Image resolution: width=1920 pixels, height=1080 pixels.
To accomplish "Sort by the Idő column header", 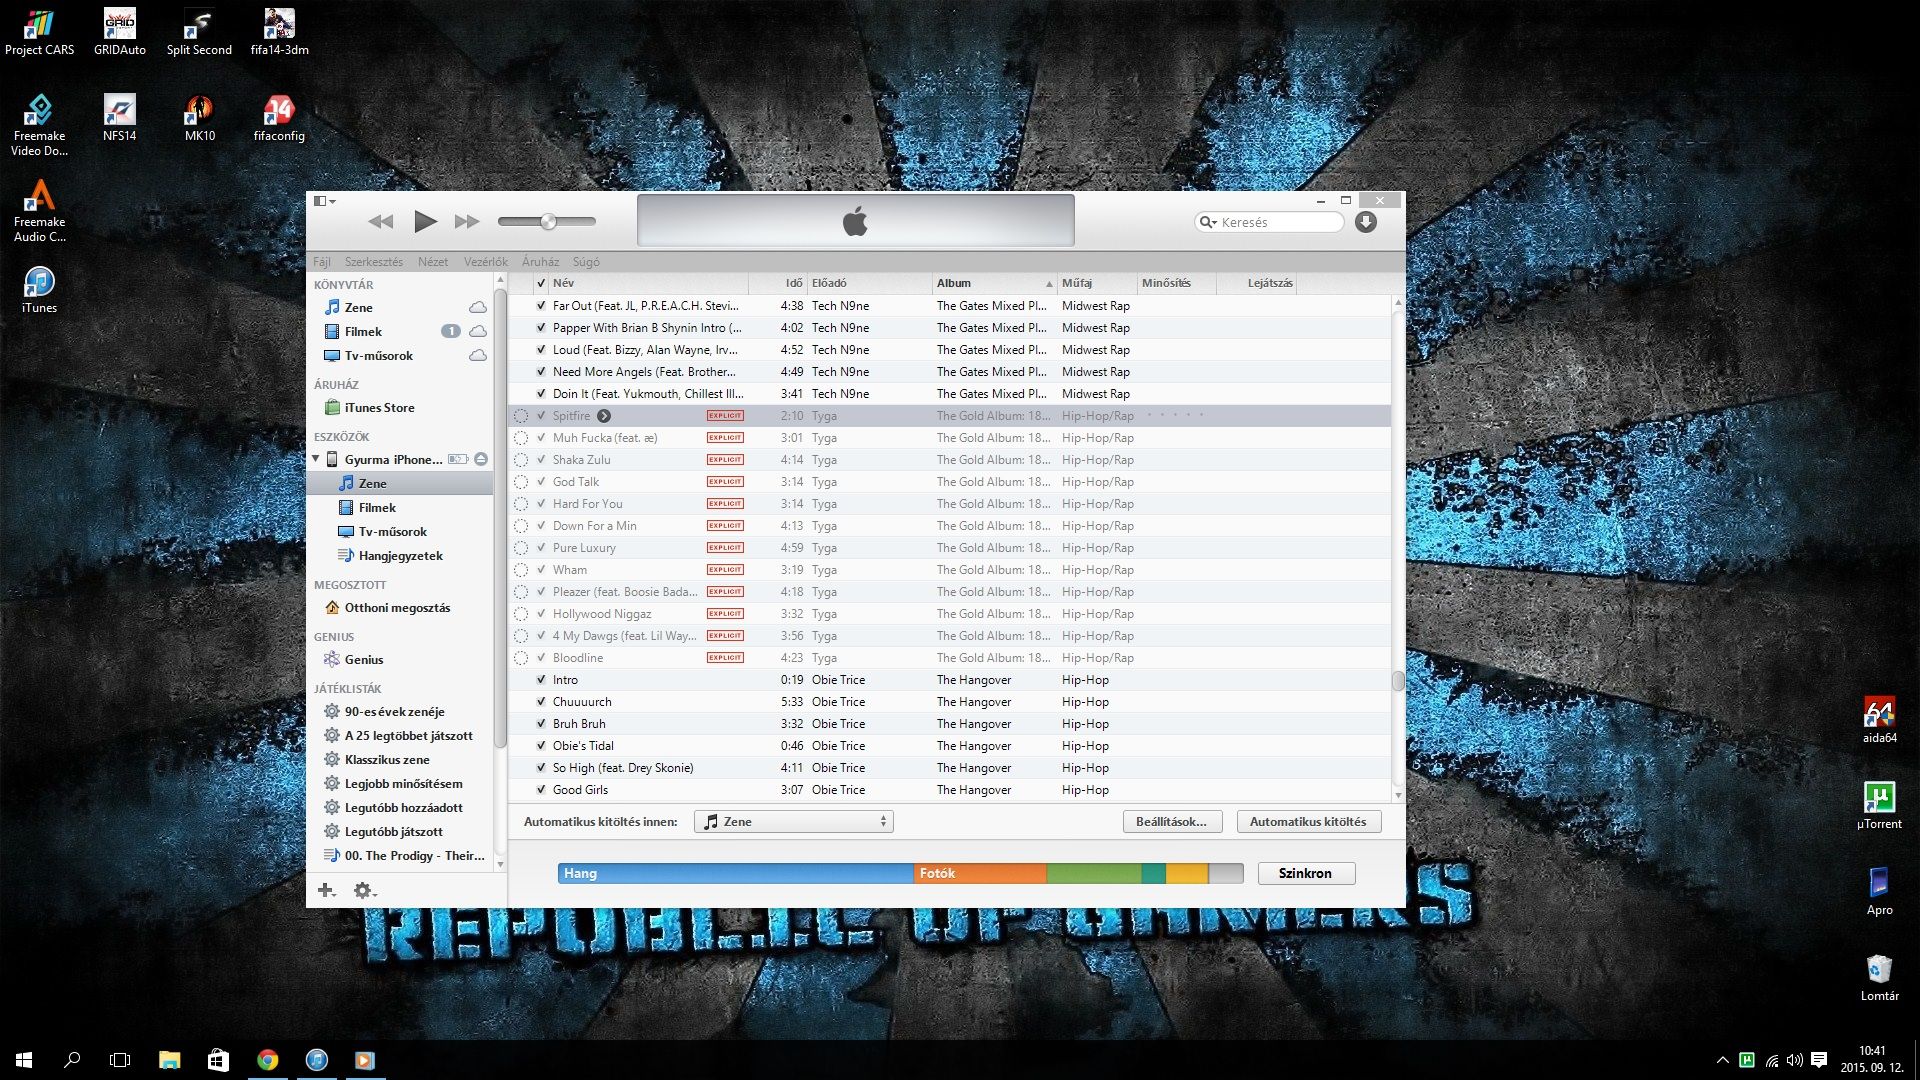I will (778, 283).
